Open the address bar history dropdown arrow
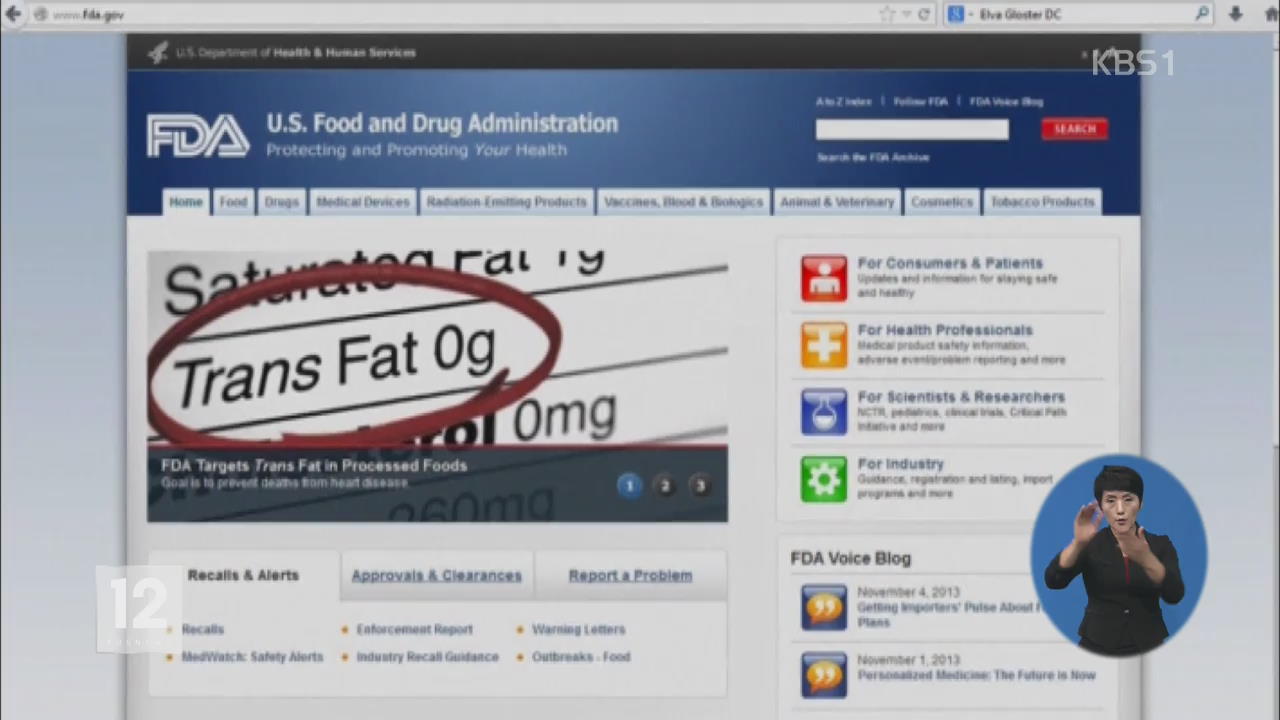The height and width of the screenshot is (720, 1280). (907, 14)
